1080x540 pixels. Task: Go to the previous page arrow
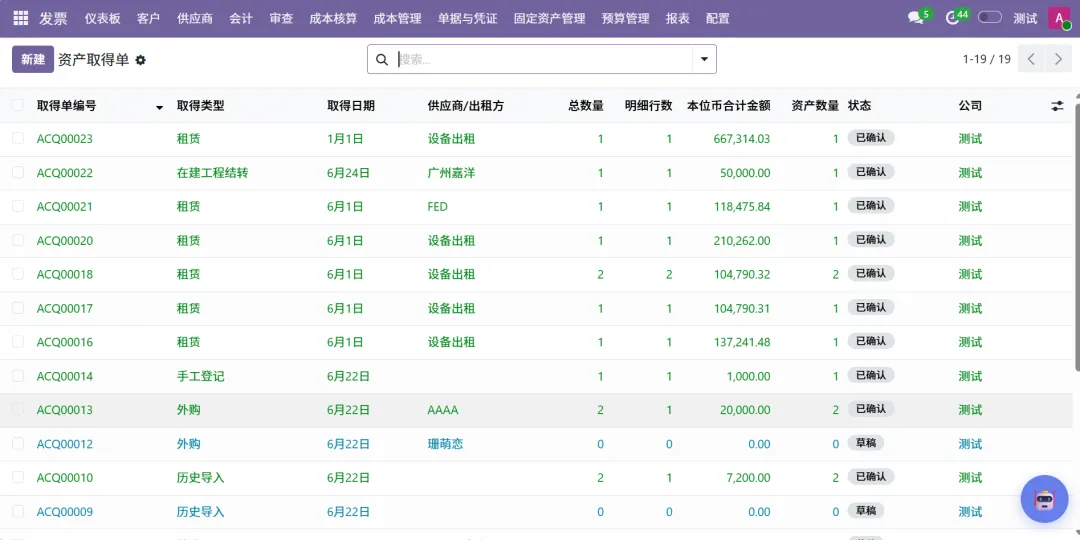coord(1031,59)
